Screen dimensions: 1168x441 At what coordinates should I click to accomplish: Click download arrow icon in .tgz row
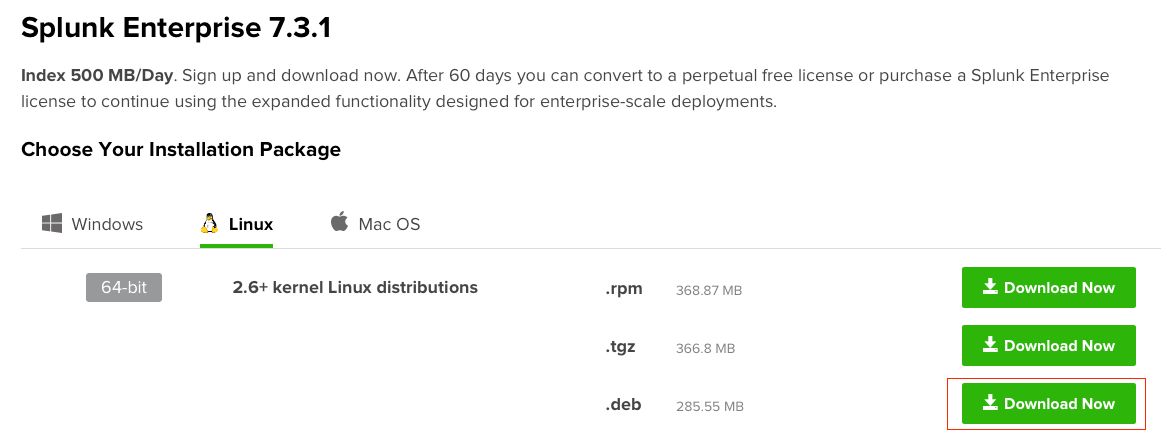(x=990, y=345)
